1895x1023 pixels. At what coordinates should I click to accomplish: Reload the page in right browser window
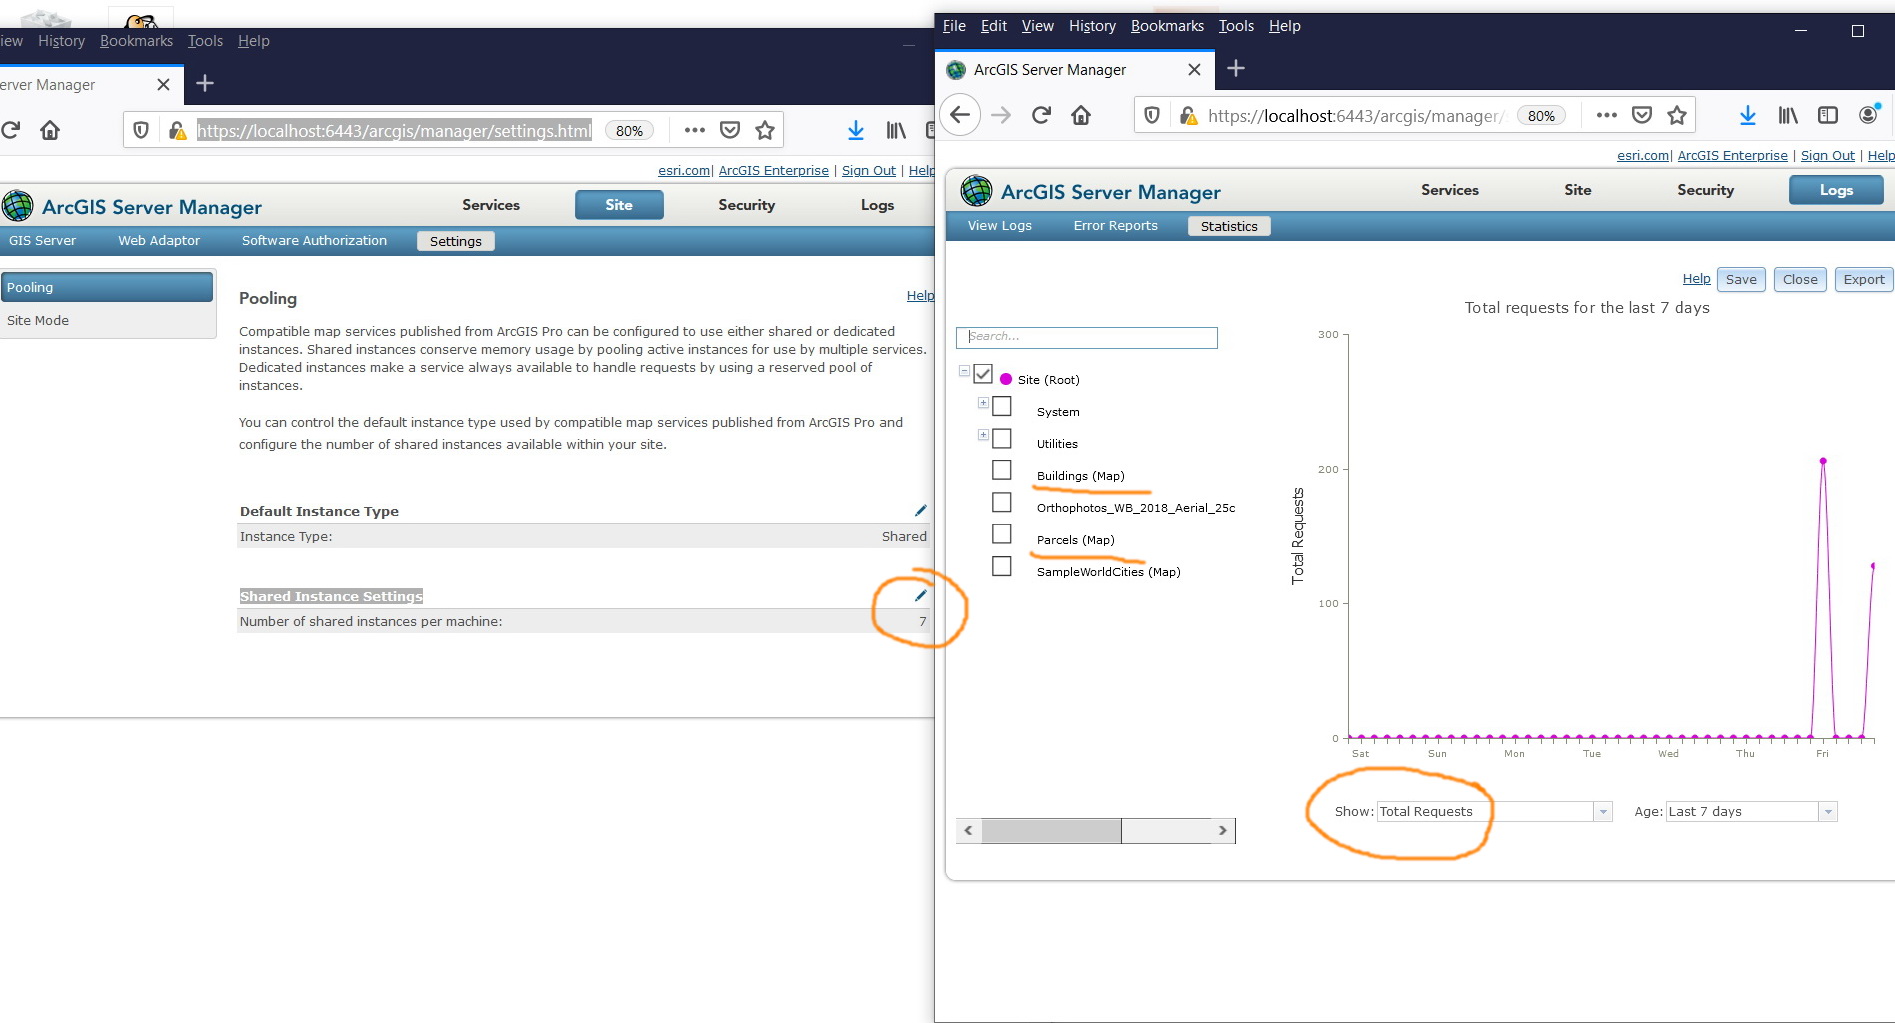1041,115
